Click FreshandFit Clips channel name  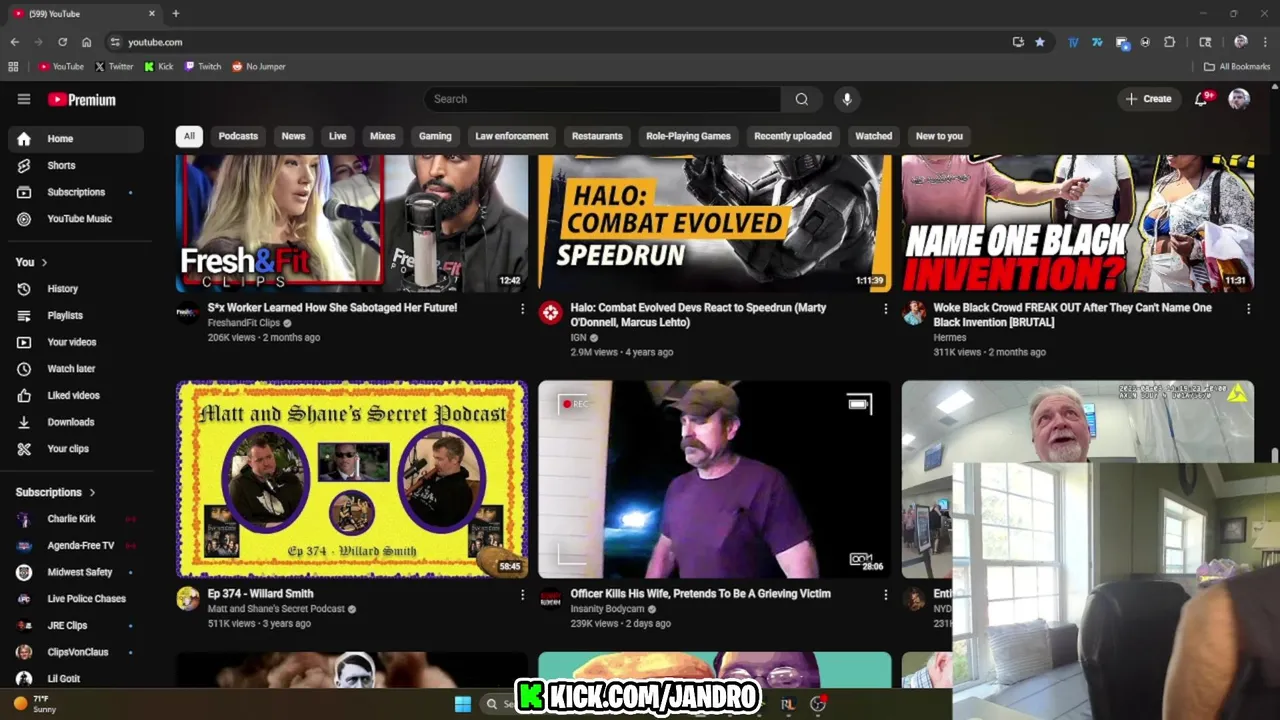(x=243, y=323)
